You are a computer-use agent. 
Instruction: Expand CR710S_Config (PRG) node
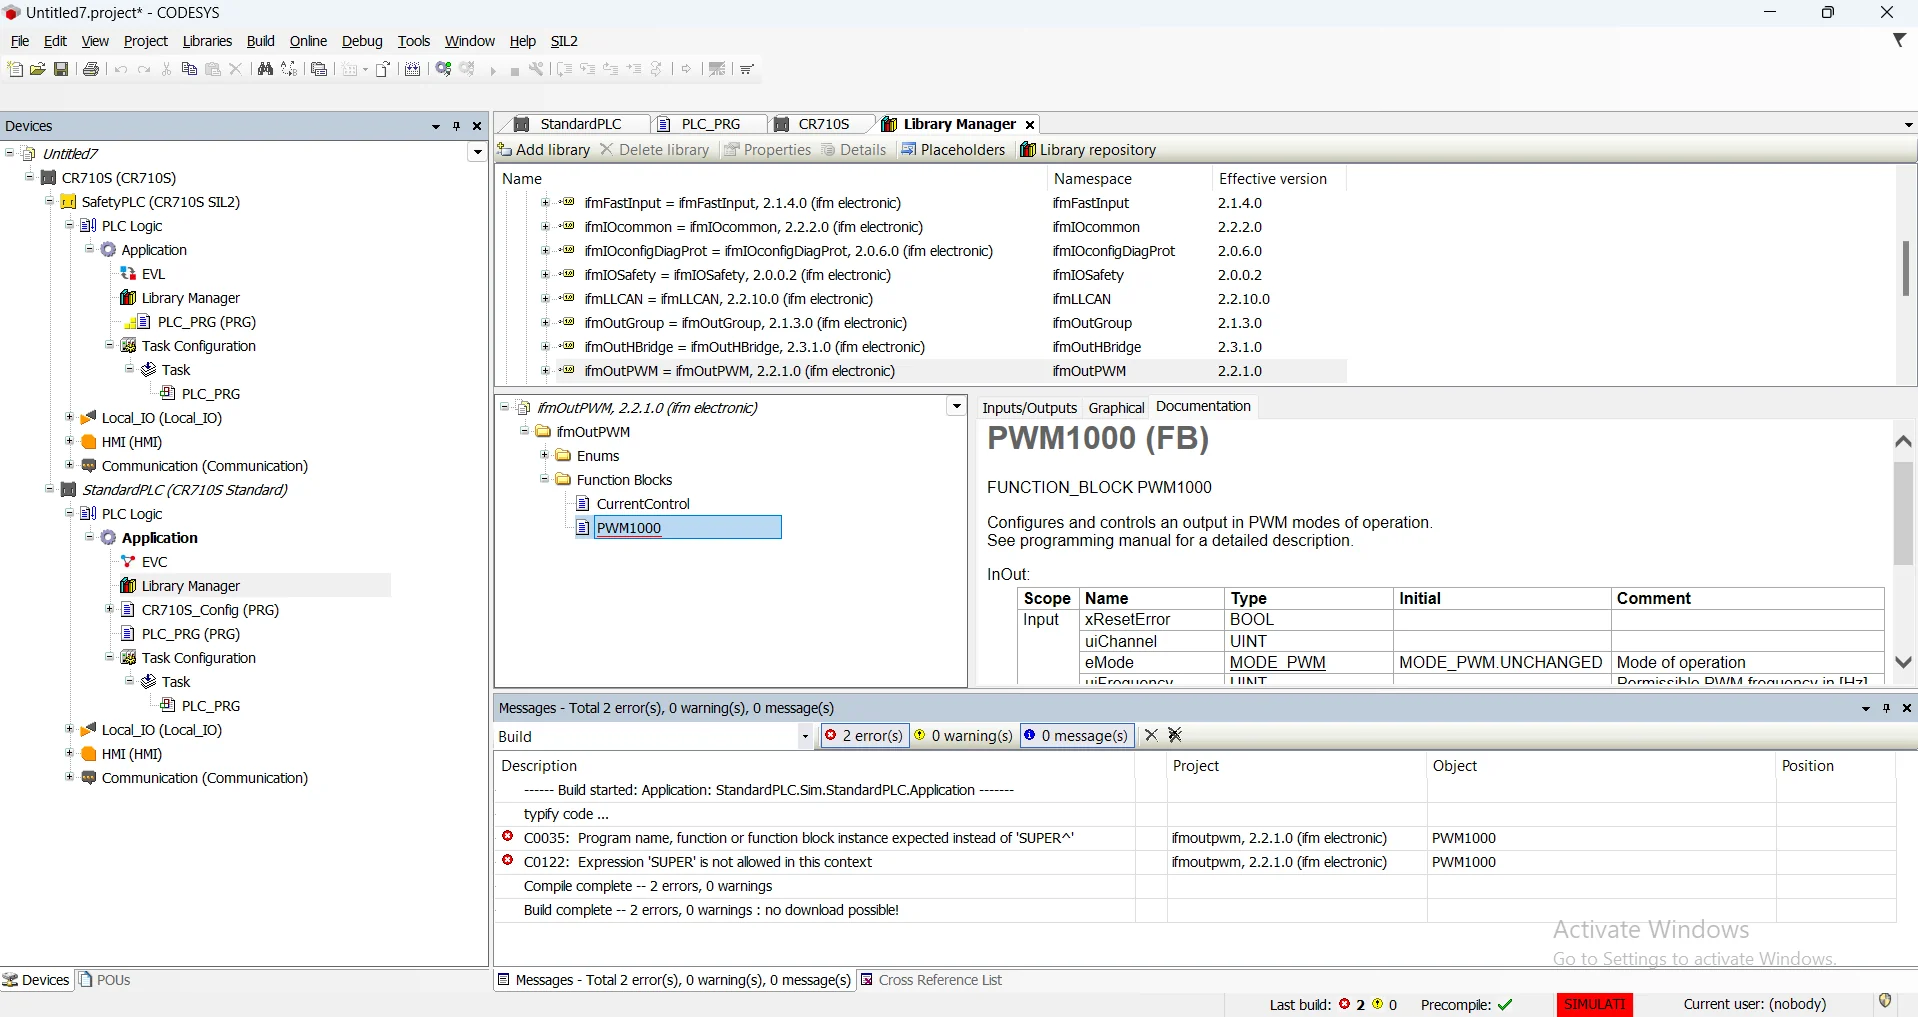coord(109,609)
